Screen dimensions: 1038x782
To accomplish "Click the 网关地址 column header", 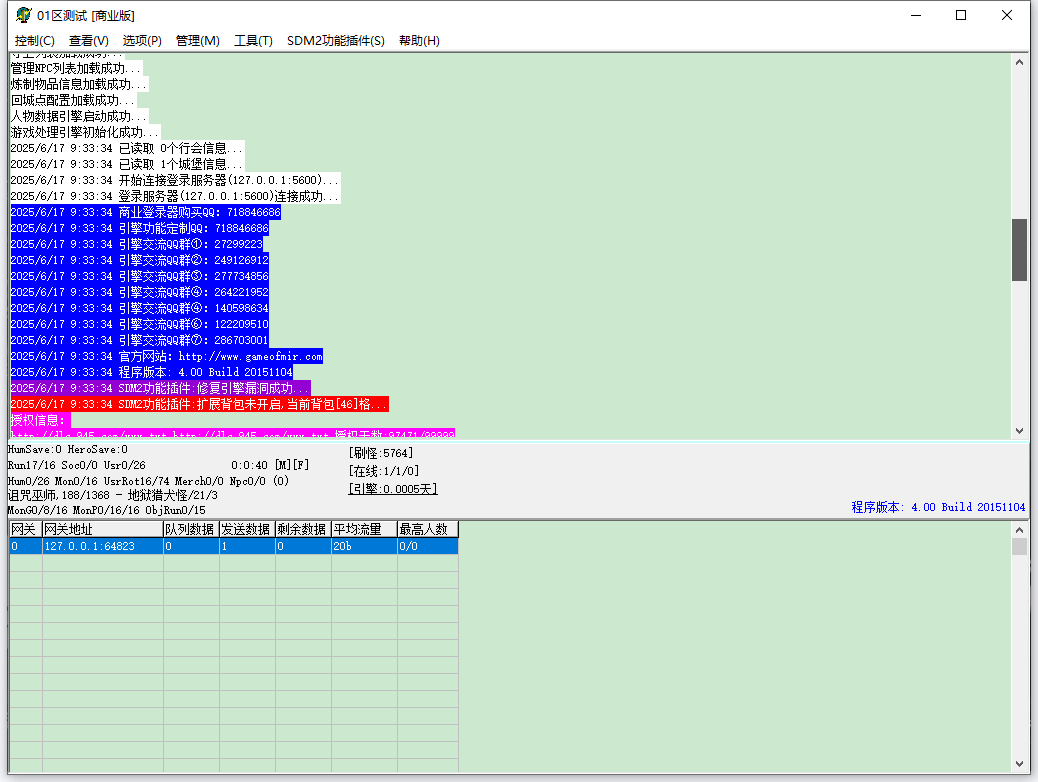I will point(103,529).
